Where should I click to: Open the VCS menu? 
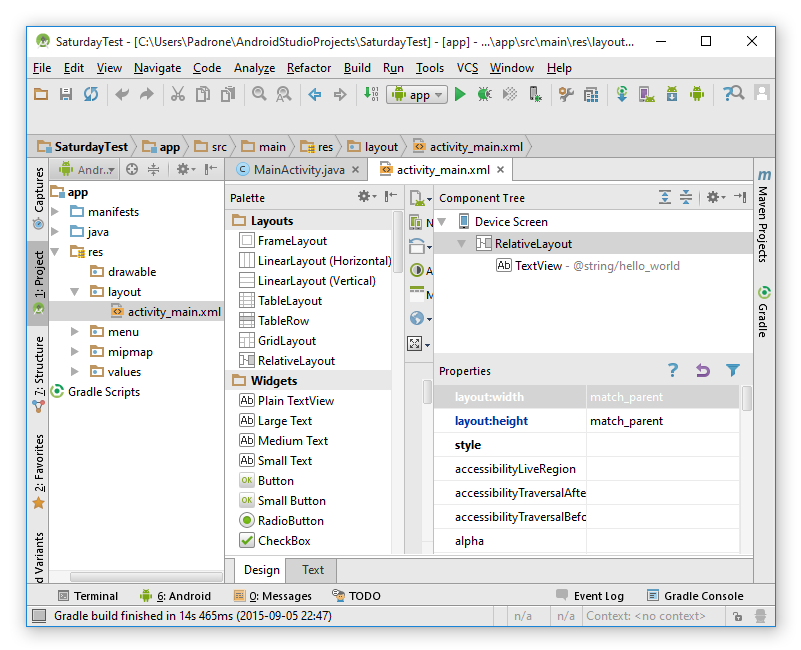(x=467, y=68)
